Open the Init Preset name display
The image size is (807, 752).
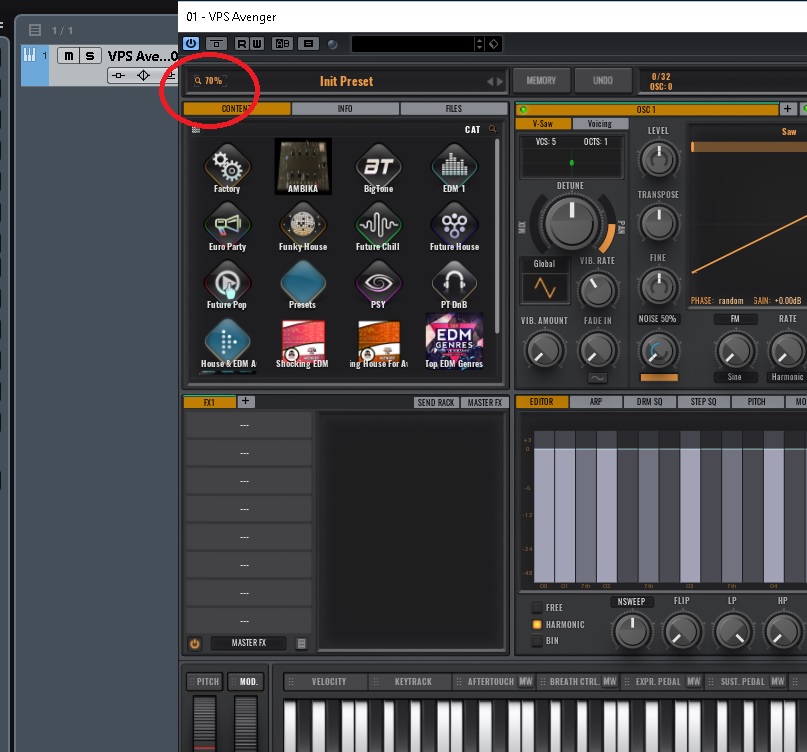tap(346, 81)
